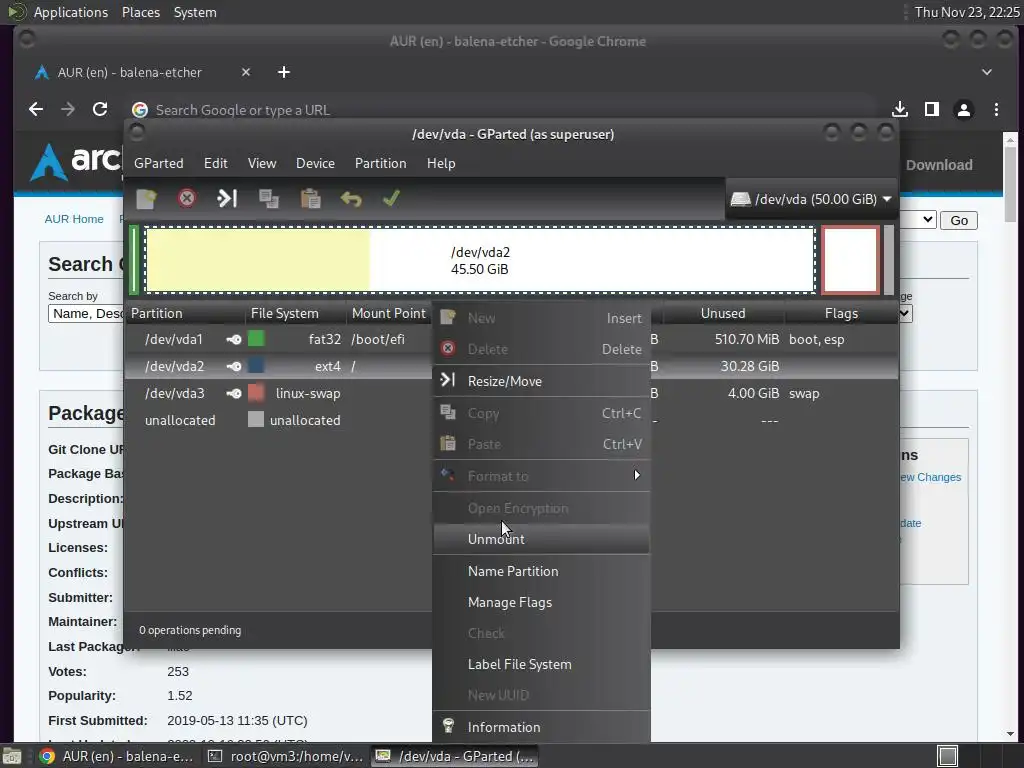
Task: Click the Resize/Move toolbar icon in GParted
Action: click(x=227, y=199)
